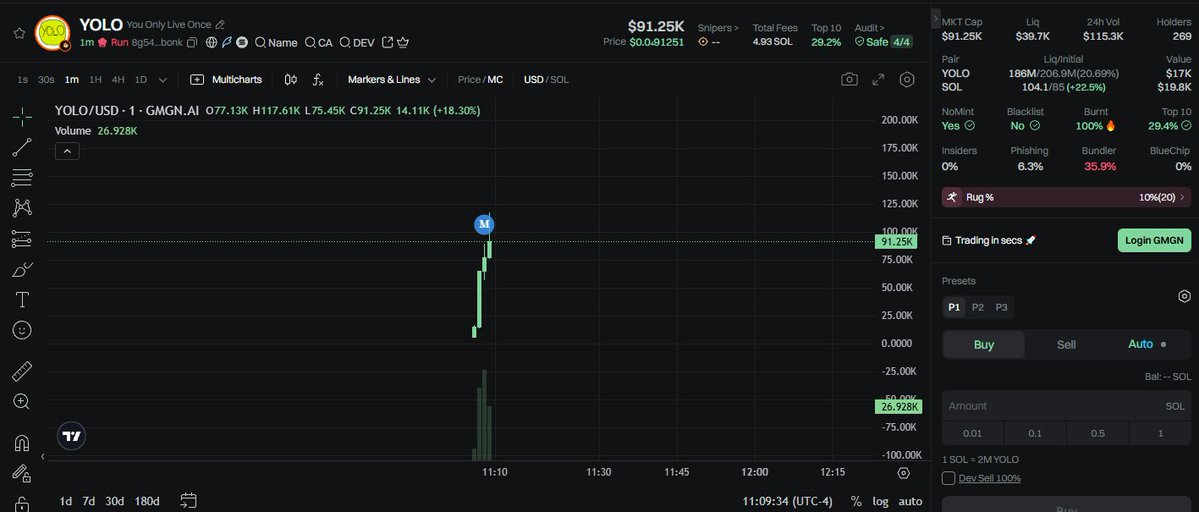The height and width of the screenshot is (512, 1199).
Task: Toggle auto scale mode
Action: pos(910,501)
